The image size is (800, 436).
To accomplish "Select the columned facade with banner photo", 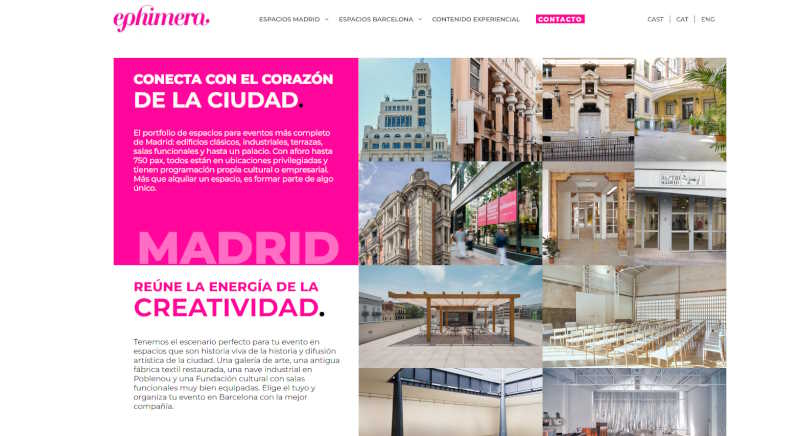I will [496, 110].
